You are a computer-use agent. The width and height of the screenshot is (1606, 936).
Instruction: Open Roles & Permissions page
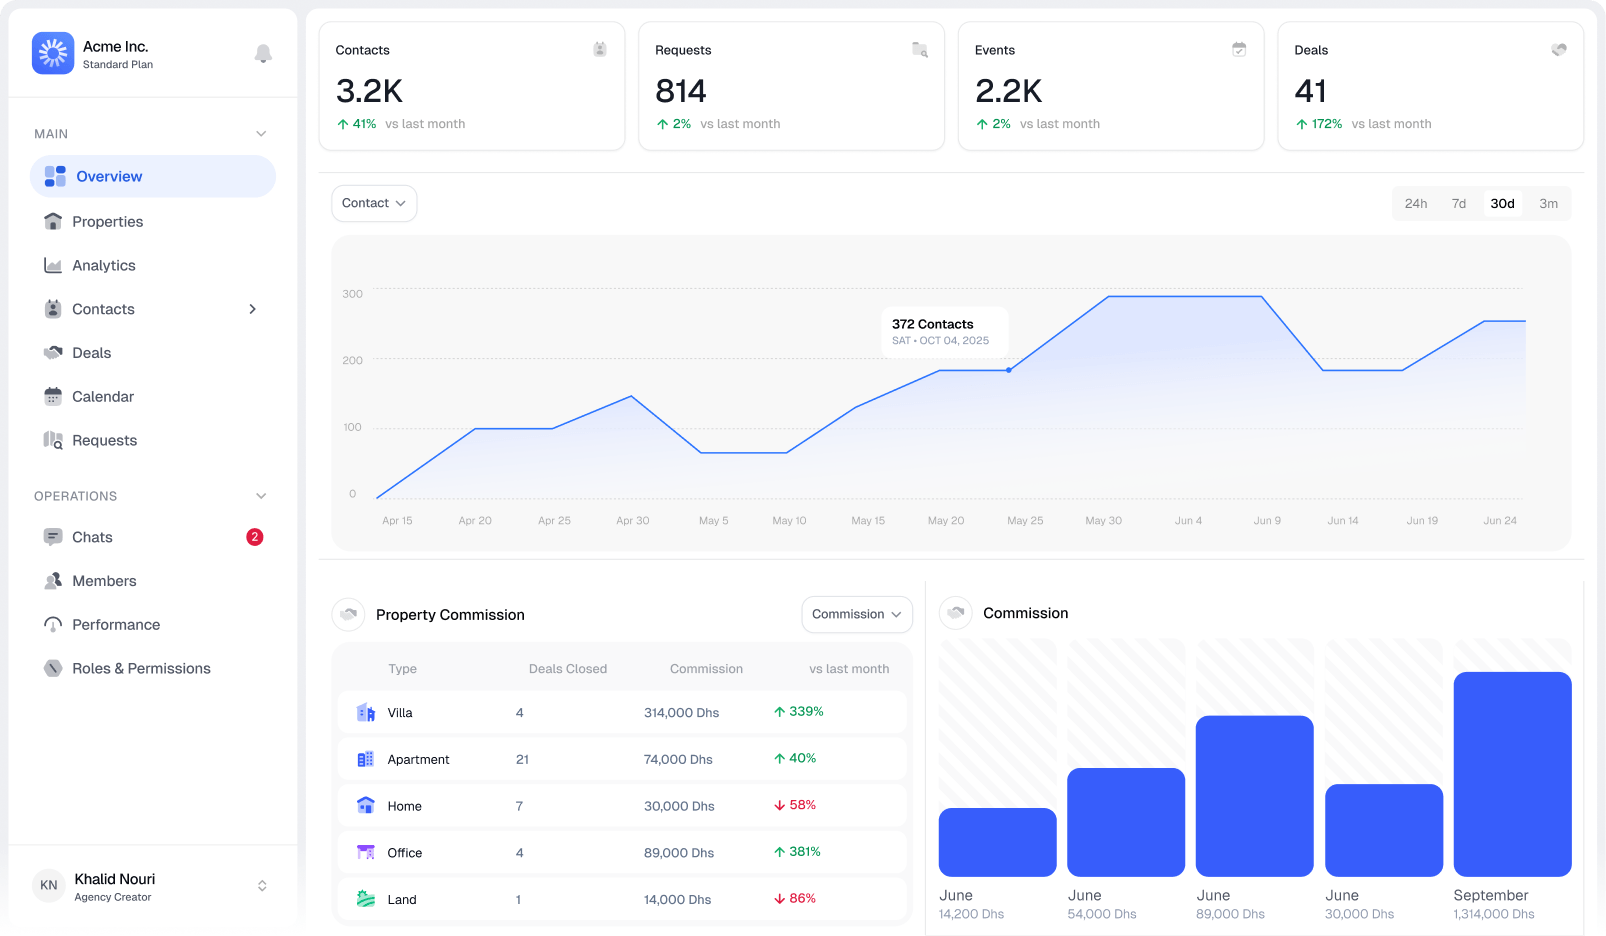coord(141,669)
